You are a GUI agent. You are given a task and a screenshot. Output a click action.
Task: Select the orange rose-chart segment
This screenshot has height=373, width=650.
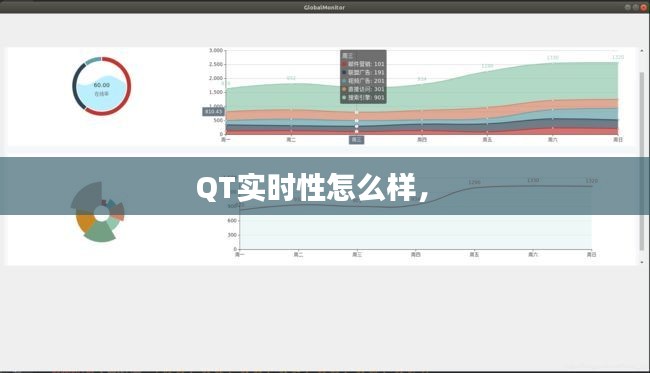pos(85,221)
